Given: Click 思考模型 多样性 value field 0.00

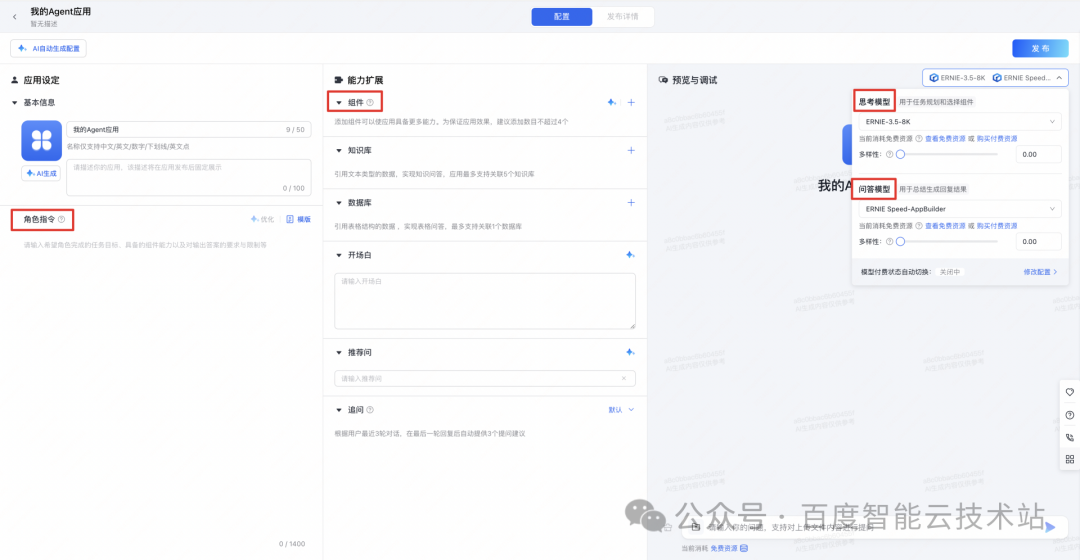Looking at the screenshot, I should point(1038,154).
